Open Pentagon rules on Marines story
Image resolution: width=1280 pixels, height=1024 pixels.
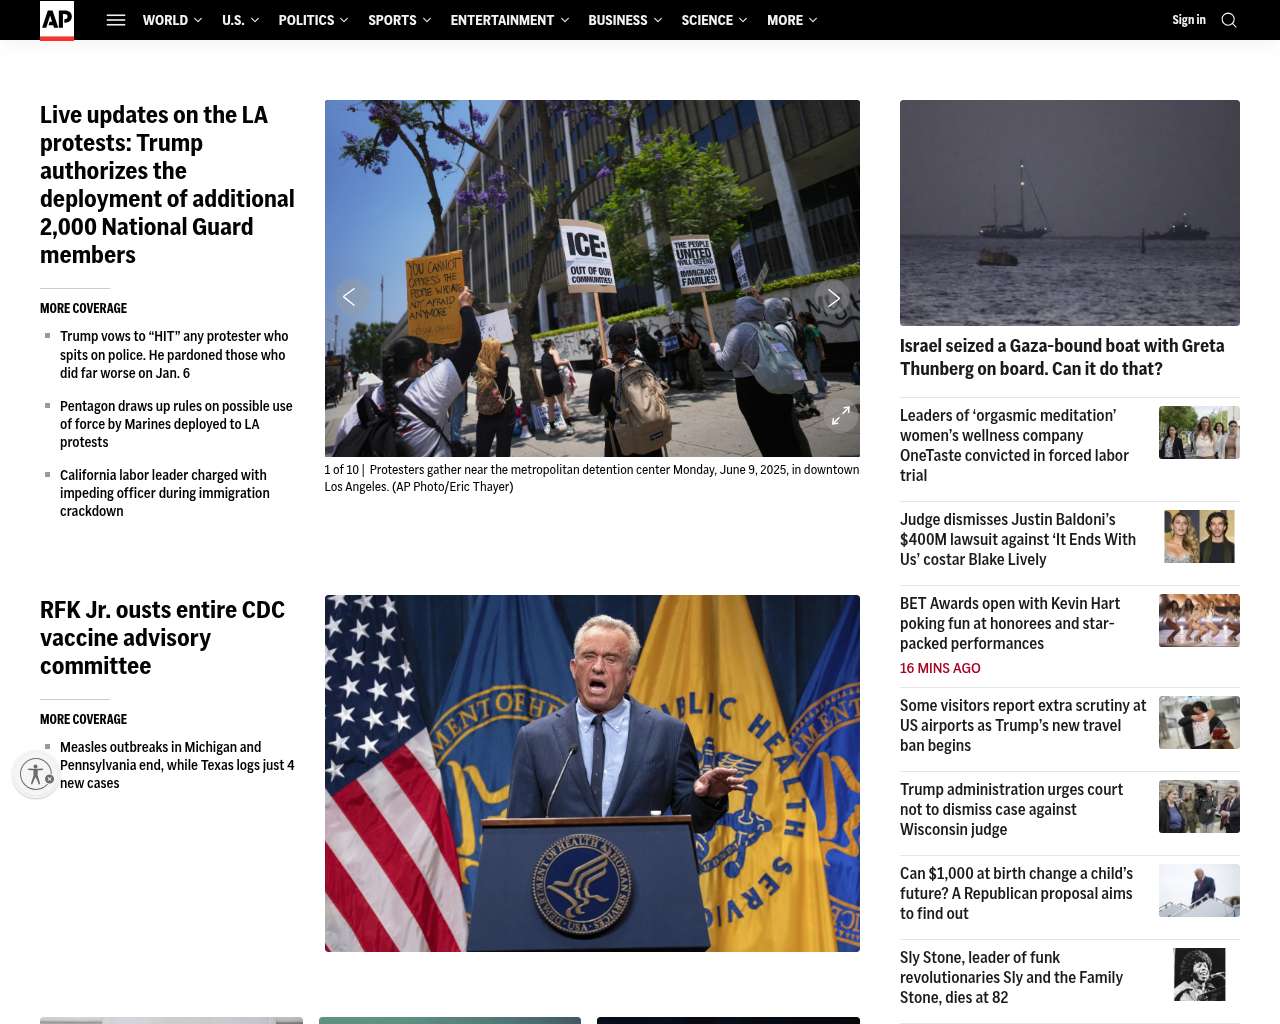(x=176, y=424)
